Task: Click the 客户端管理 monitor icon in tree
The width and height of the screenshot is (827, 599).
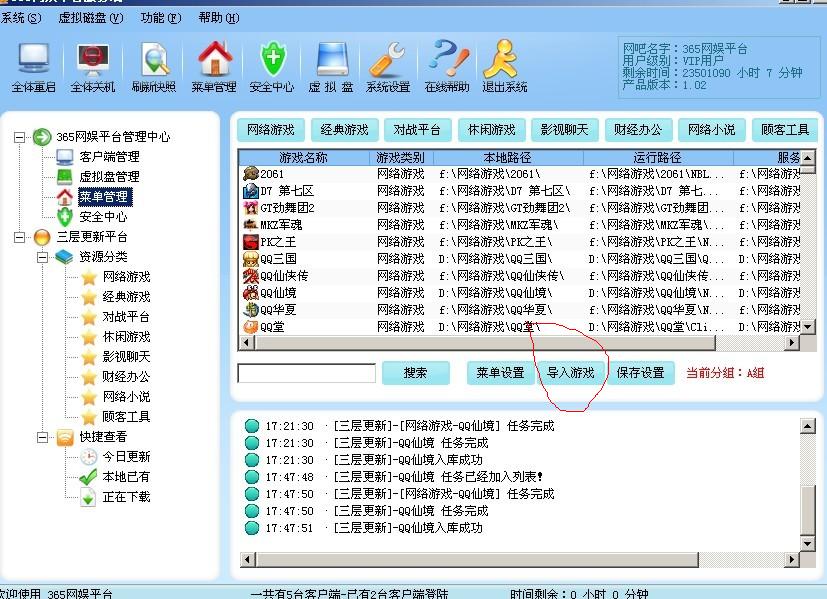Action: 65,157
